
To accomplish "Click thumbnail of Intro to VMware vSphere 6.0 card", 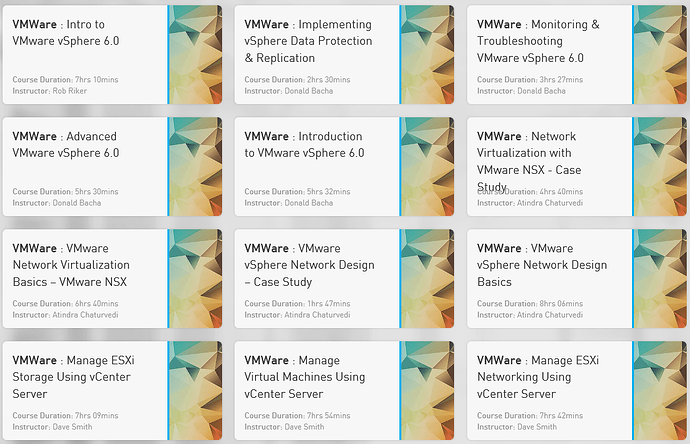I will [x=195, y=55].
